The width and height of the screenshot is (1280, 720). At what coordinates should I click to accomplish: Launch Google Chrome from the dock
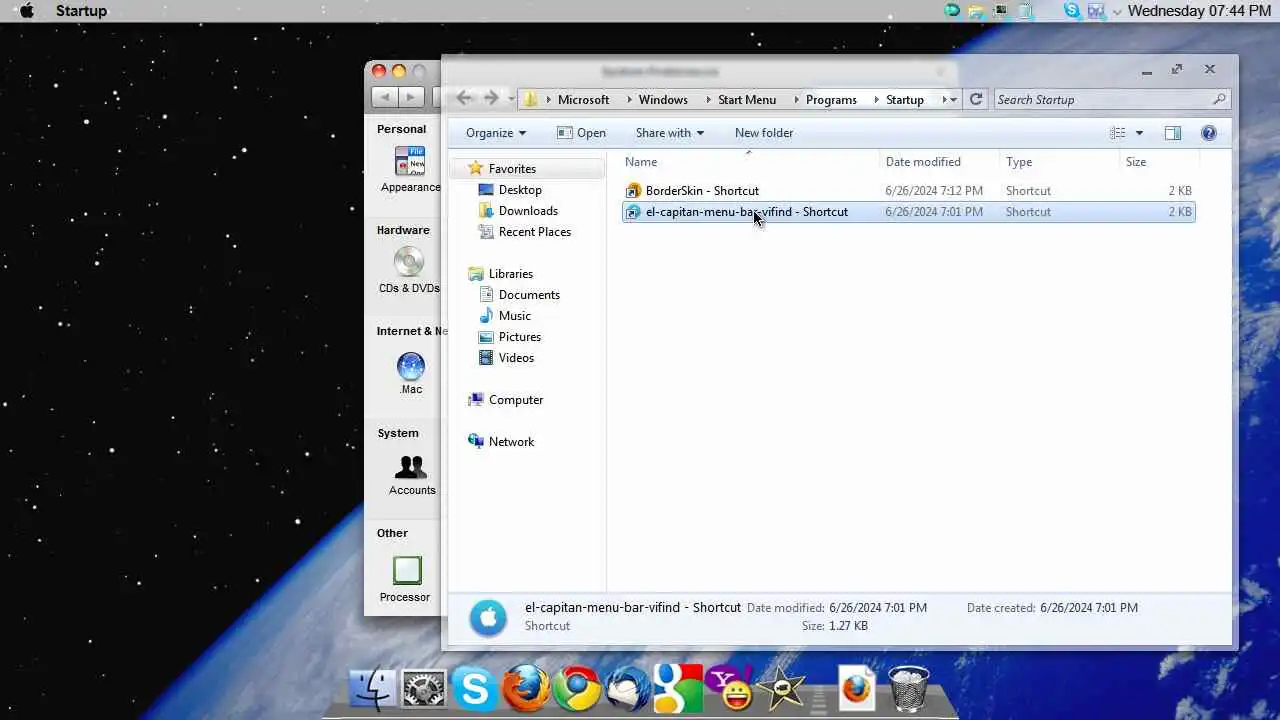tap(577, 689)
